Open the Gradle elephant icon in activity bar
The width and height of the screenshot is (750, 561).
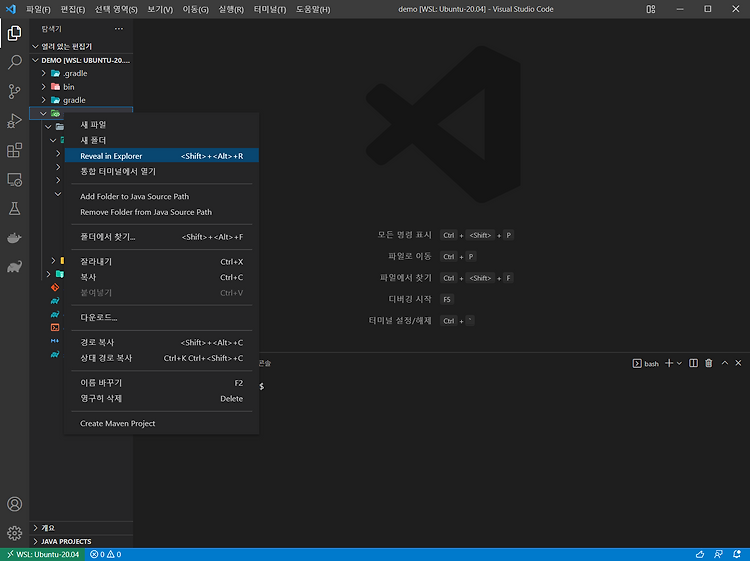click(14, 267)
